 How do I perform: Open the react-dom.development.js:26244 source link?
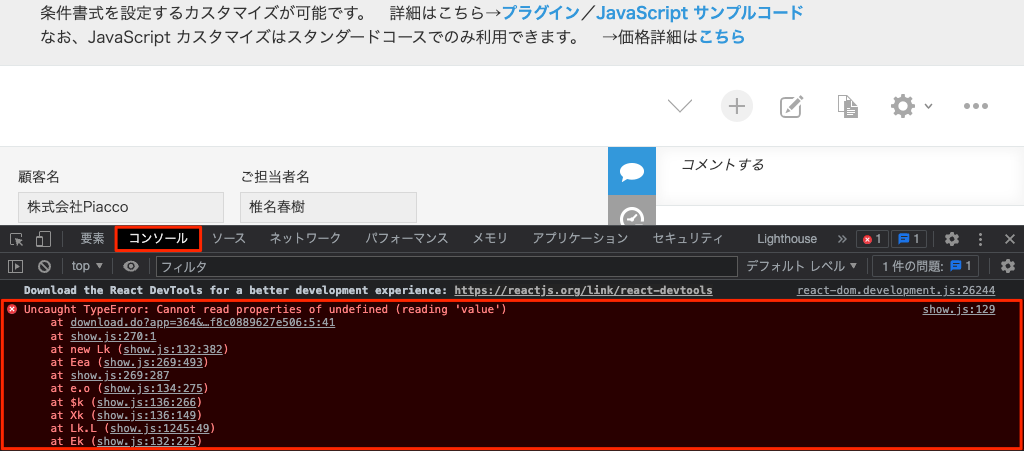[896, 290]
